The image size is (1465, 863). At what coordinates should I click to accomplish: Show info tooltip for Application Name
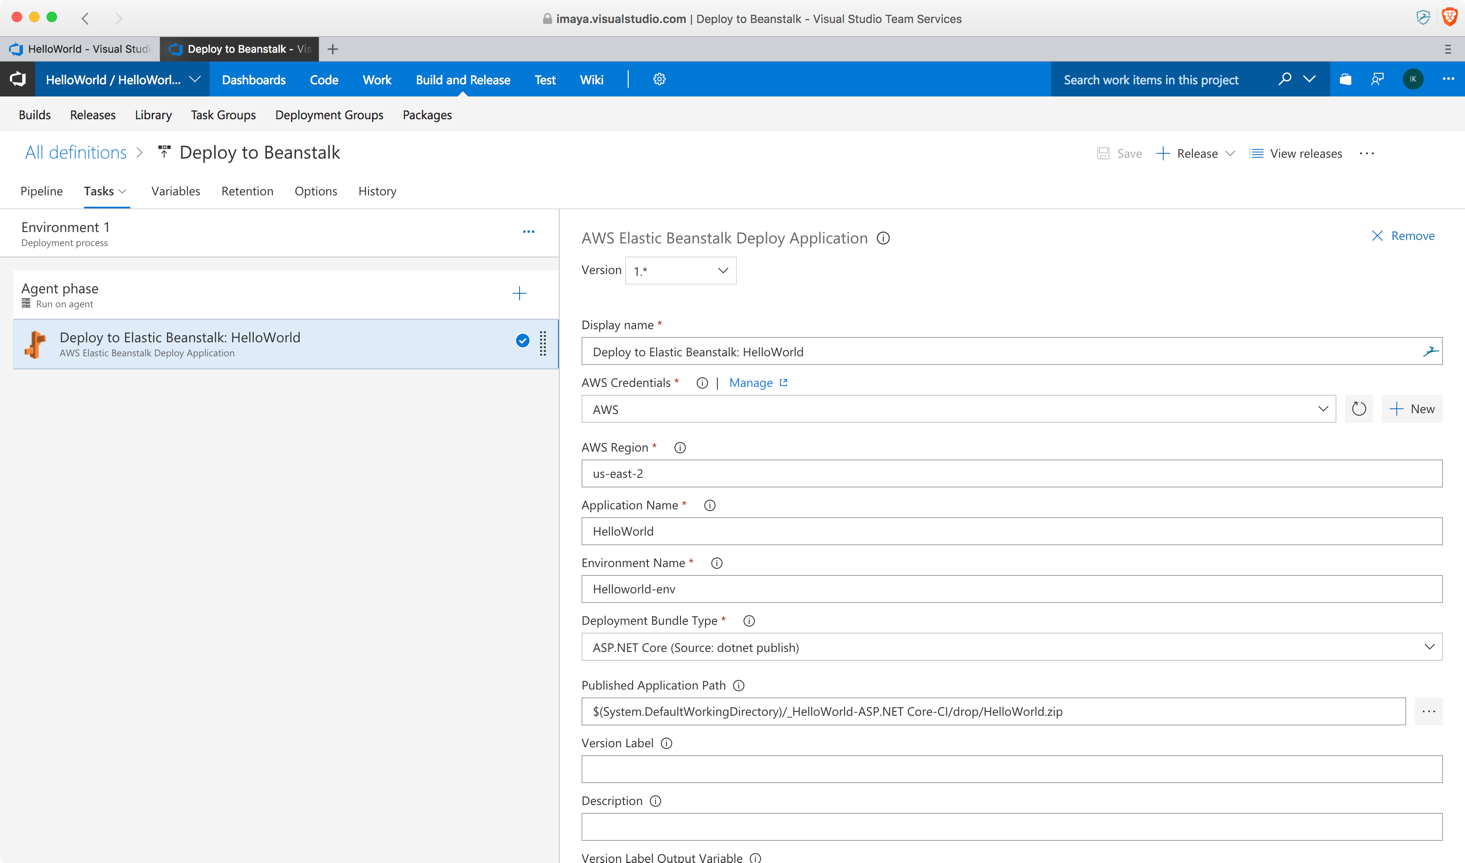710,506
